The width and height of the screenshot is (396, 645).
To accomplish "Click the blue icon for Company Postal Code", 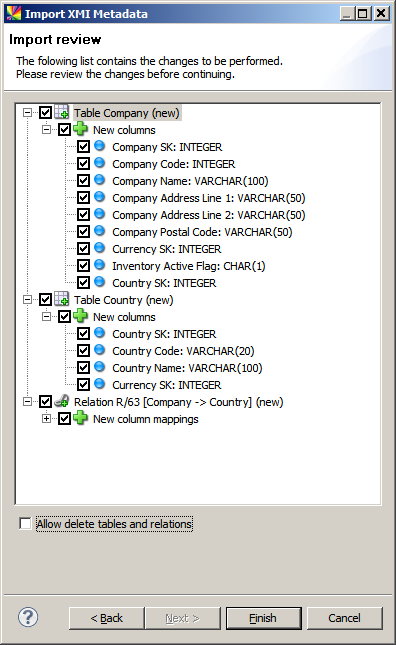I will (x=100, y=231).
